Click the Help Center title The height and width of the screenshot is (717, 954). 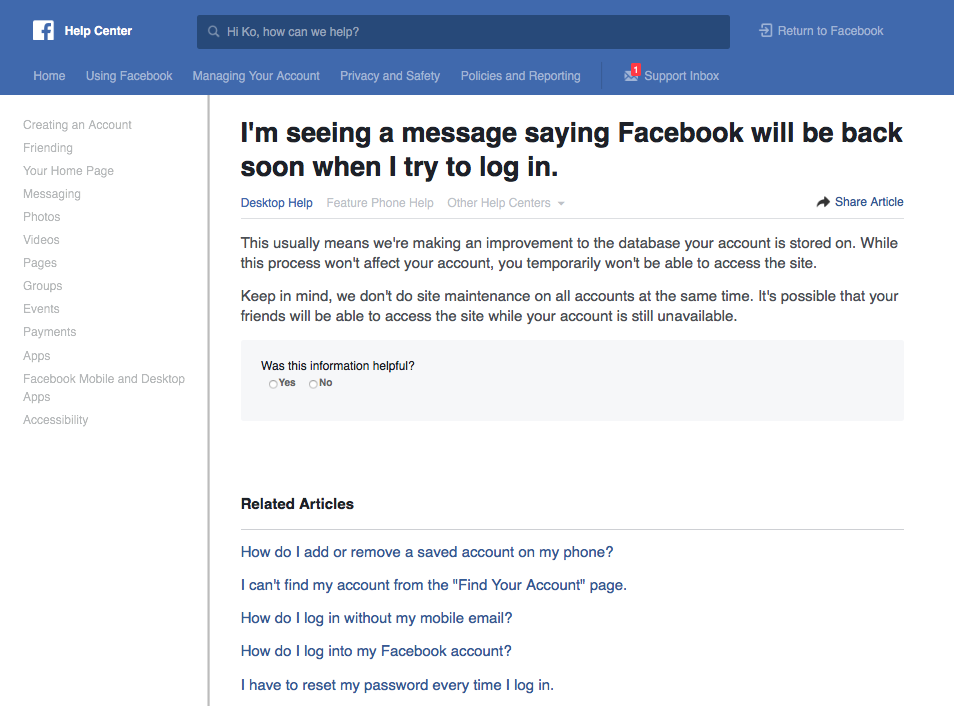[x=98, y=31]
